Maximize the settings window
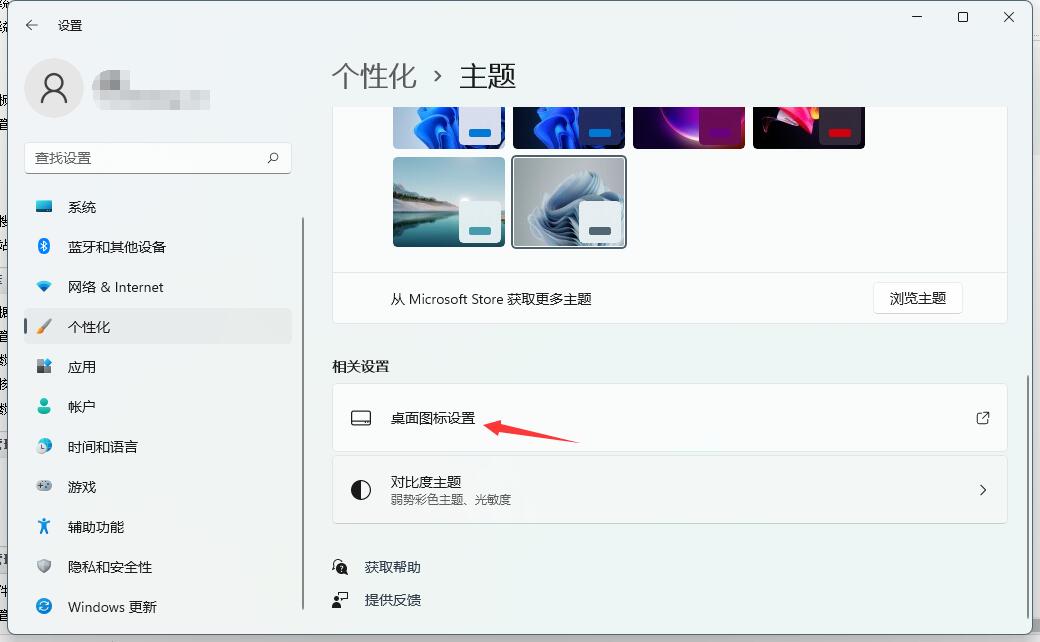Image resolution: width=1040 pixels, height=642 pixels. point(963,17)
